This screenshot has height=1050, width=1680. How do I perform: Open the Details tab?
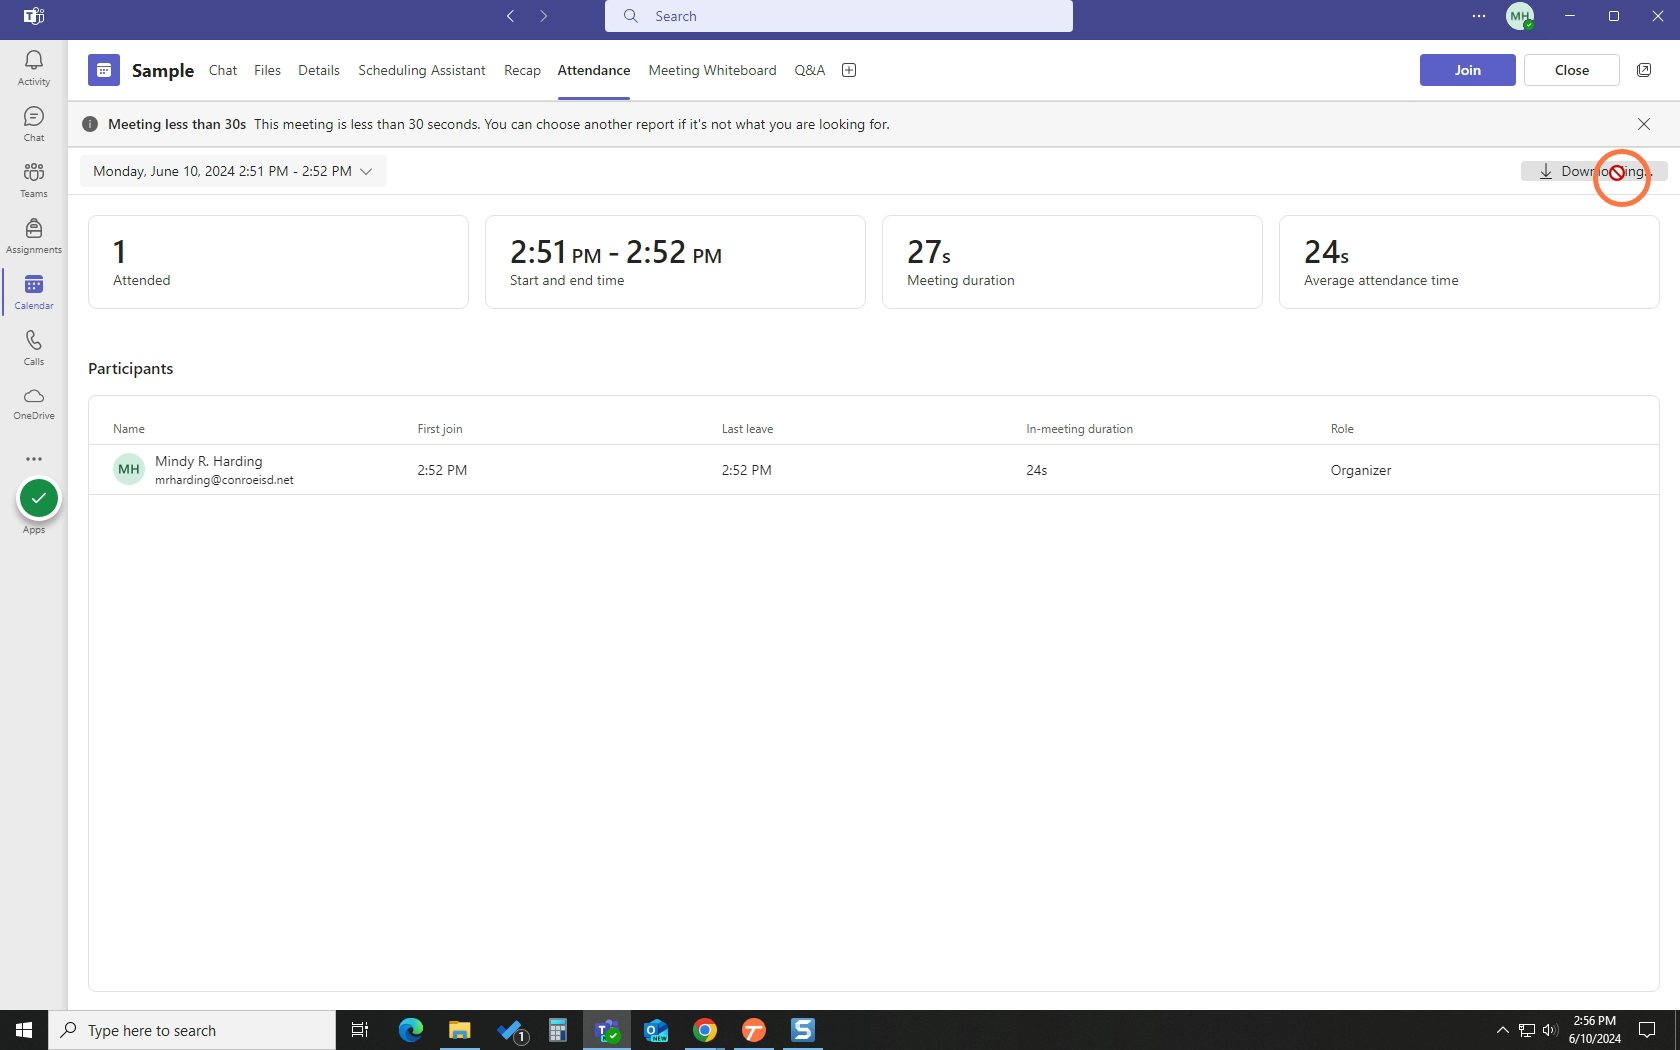click(319, 70)
